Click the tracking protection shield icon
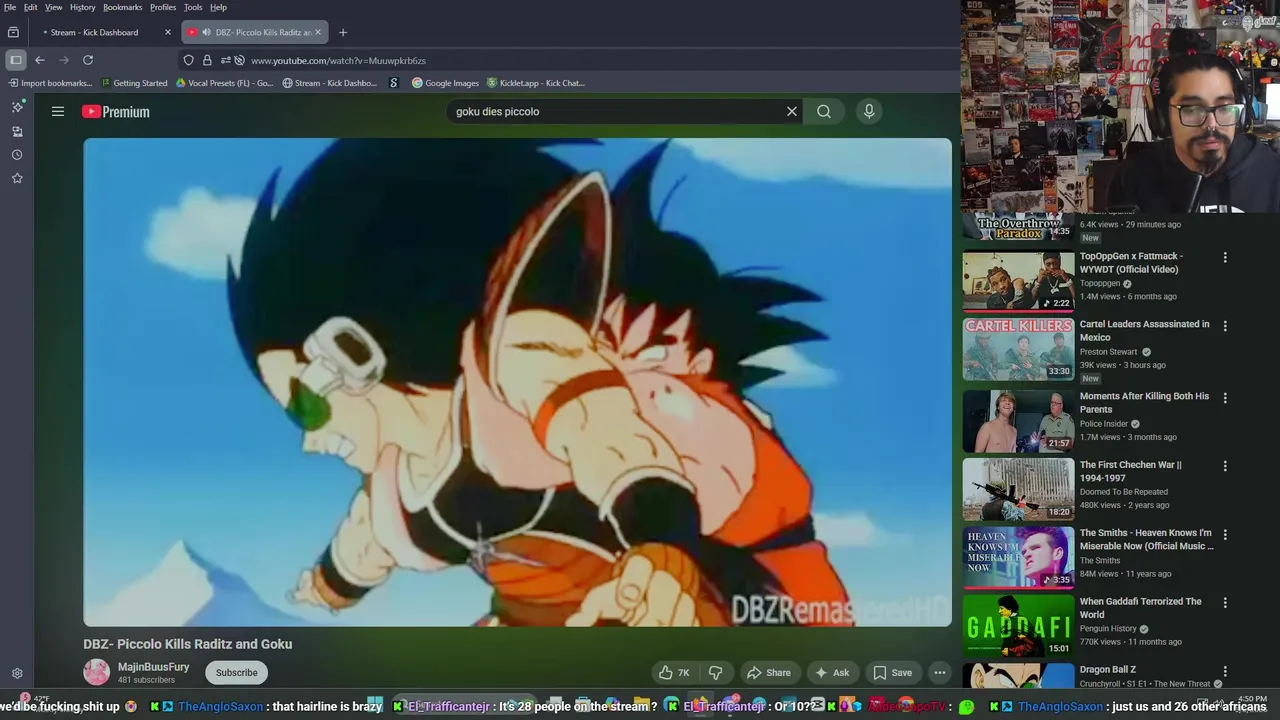This screenshot has height=720, width=1280. 189,60
